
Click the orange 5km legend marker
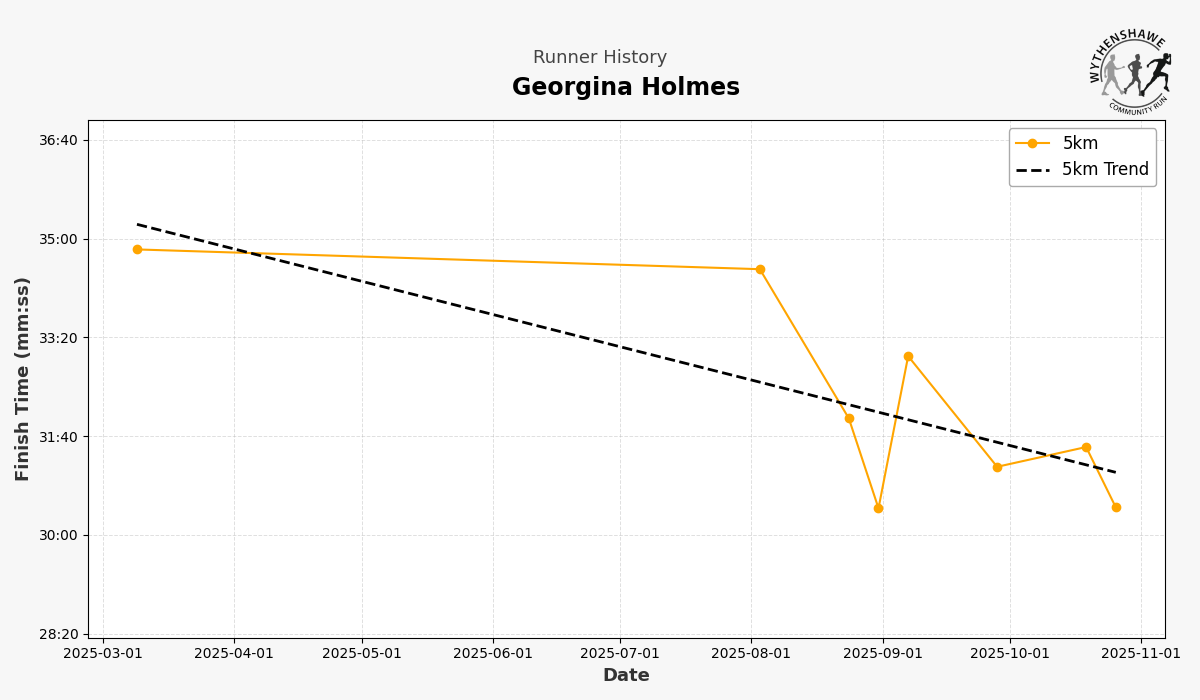(1032, 143)
